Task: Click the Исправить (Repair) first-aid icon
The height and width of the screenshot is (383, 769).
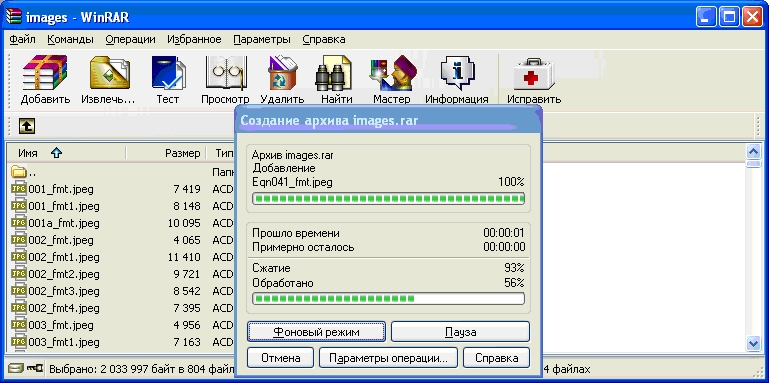Action: pyautogui.click(x=534, y=79)
